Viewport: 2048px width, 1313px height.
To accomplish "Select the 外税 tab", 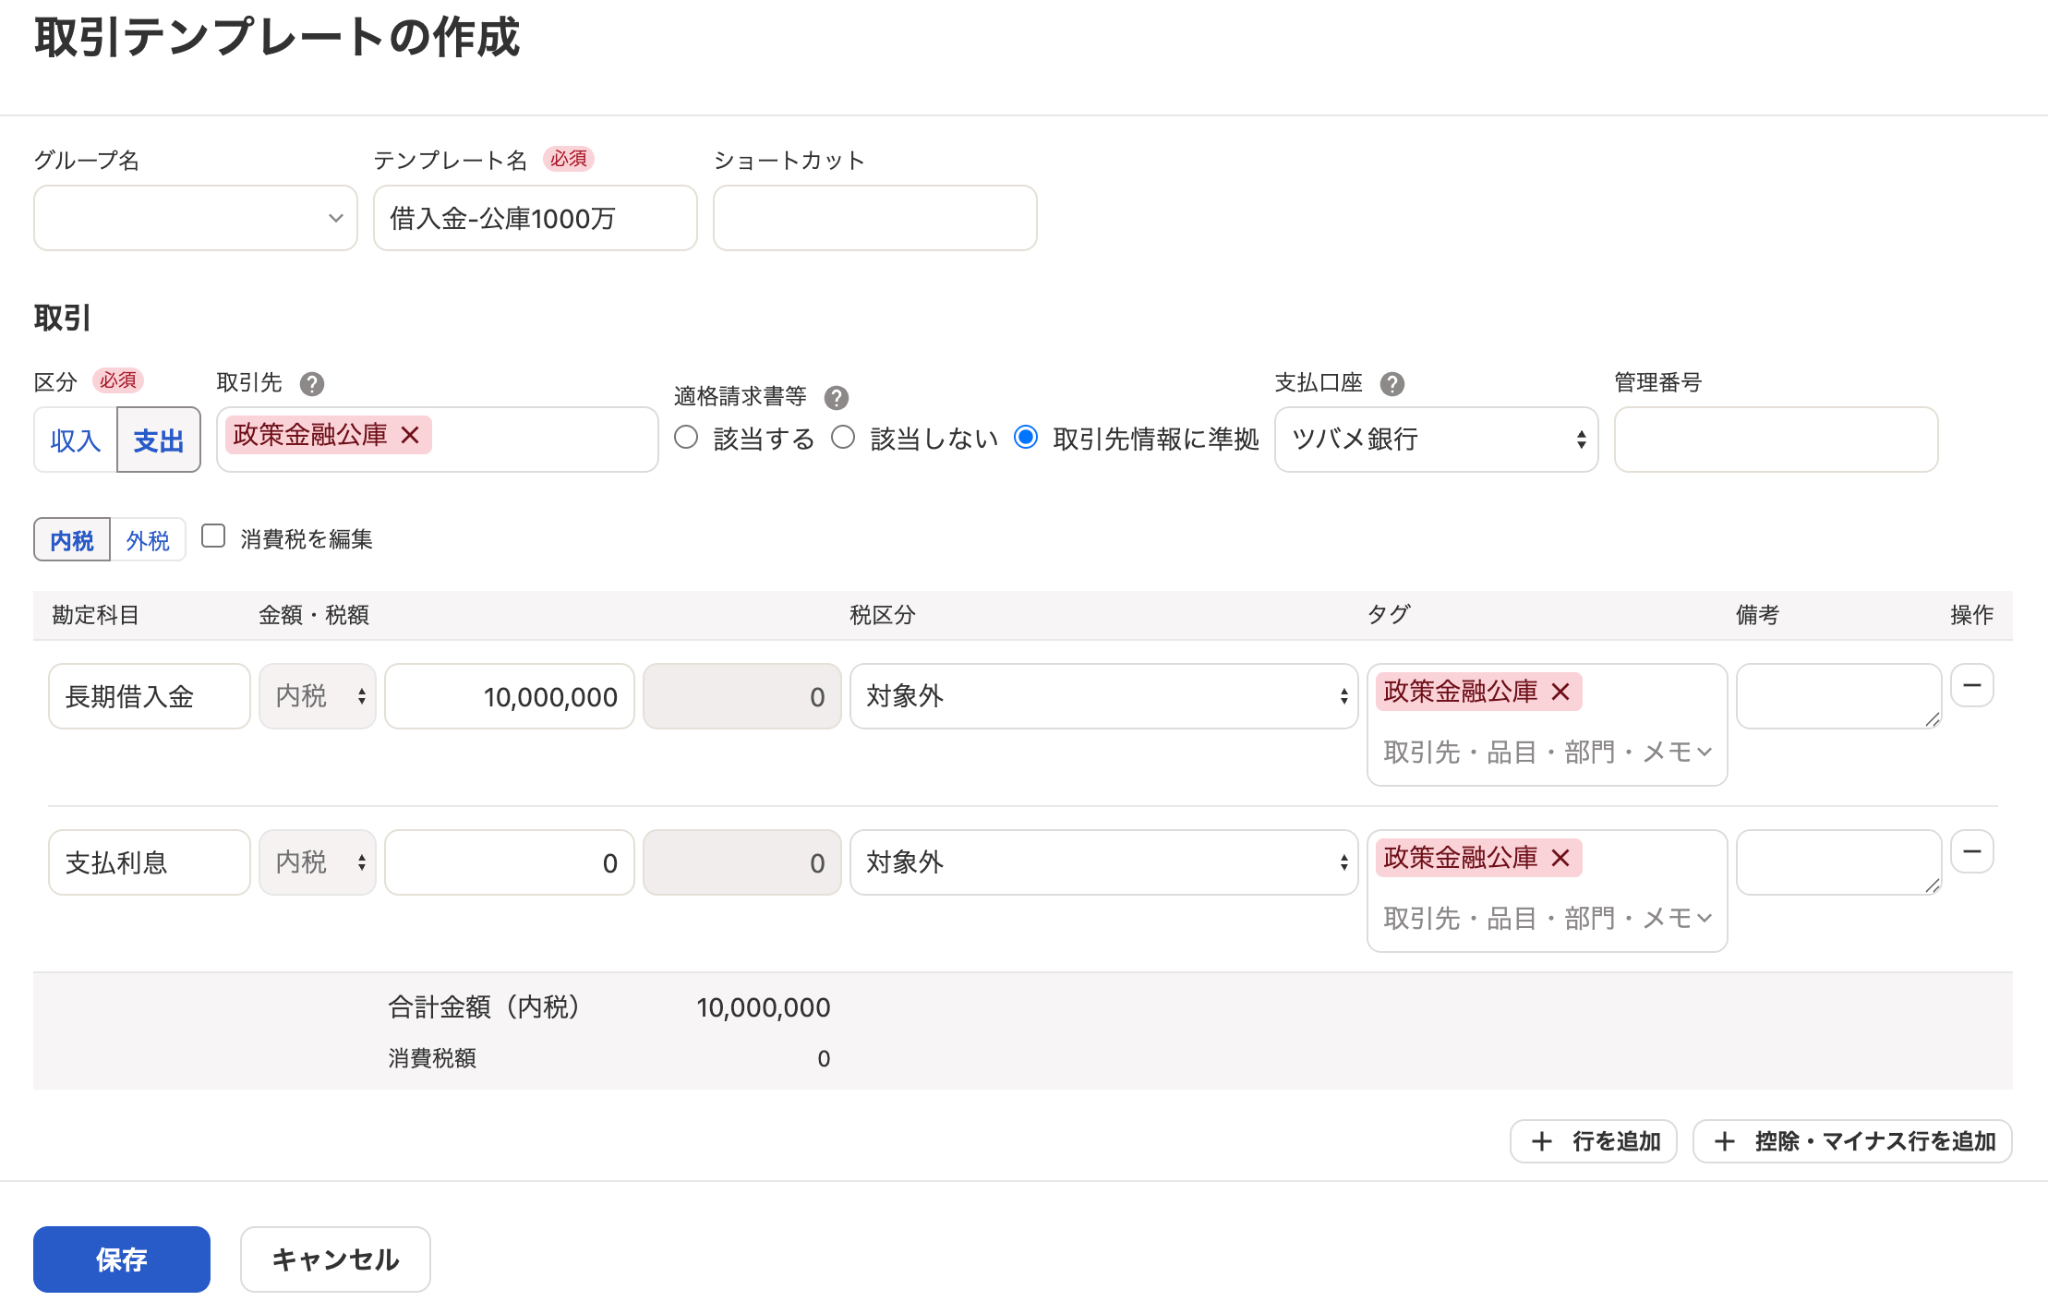I will (148, 540).
